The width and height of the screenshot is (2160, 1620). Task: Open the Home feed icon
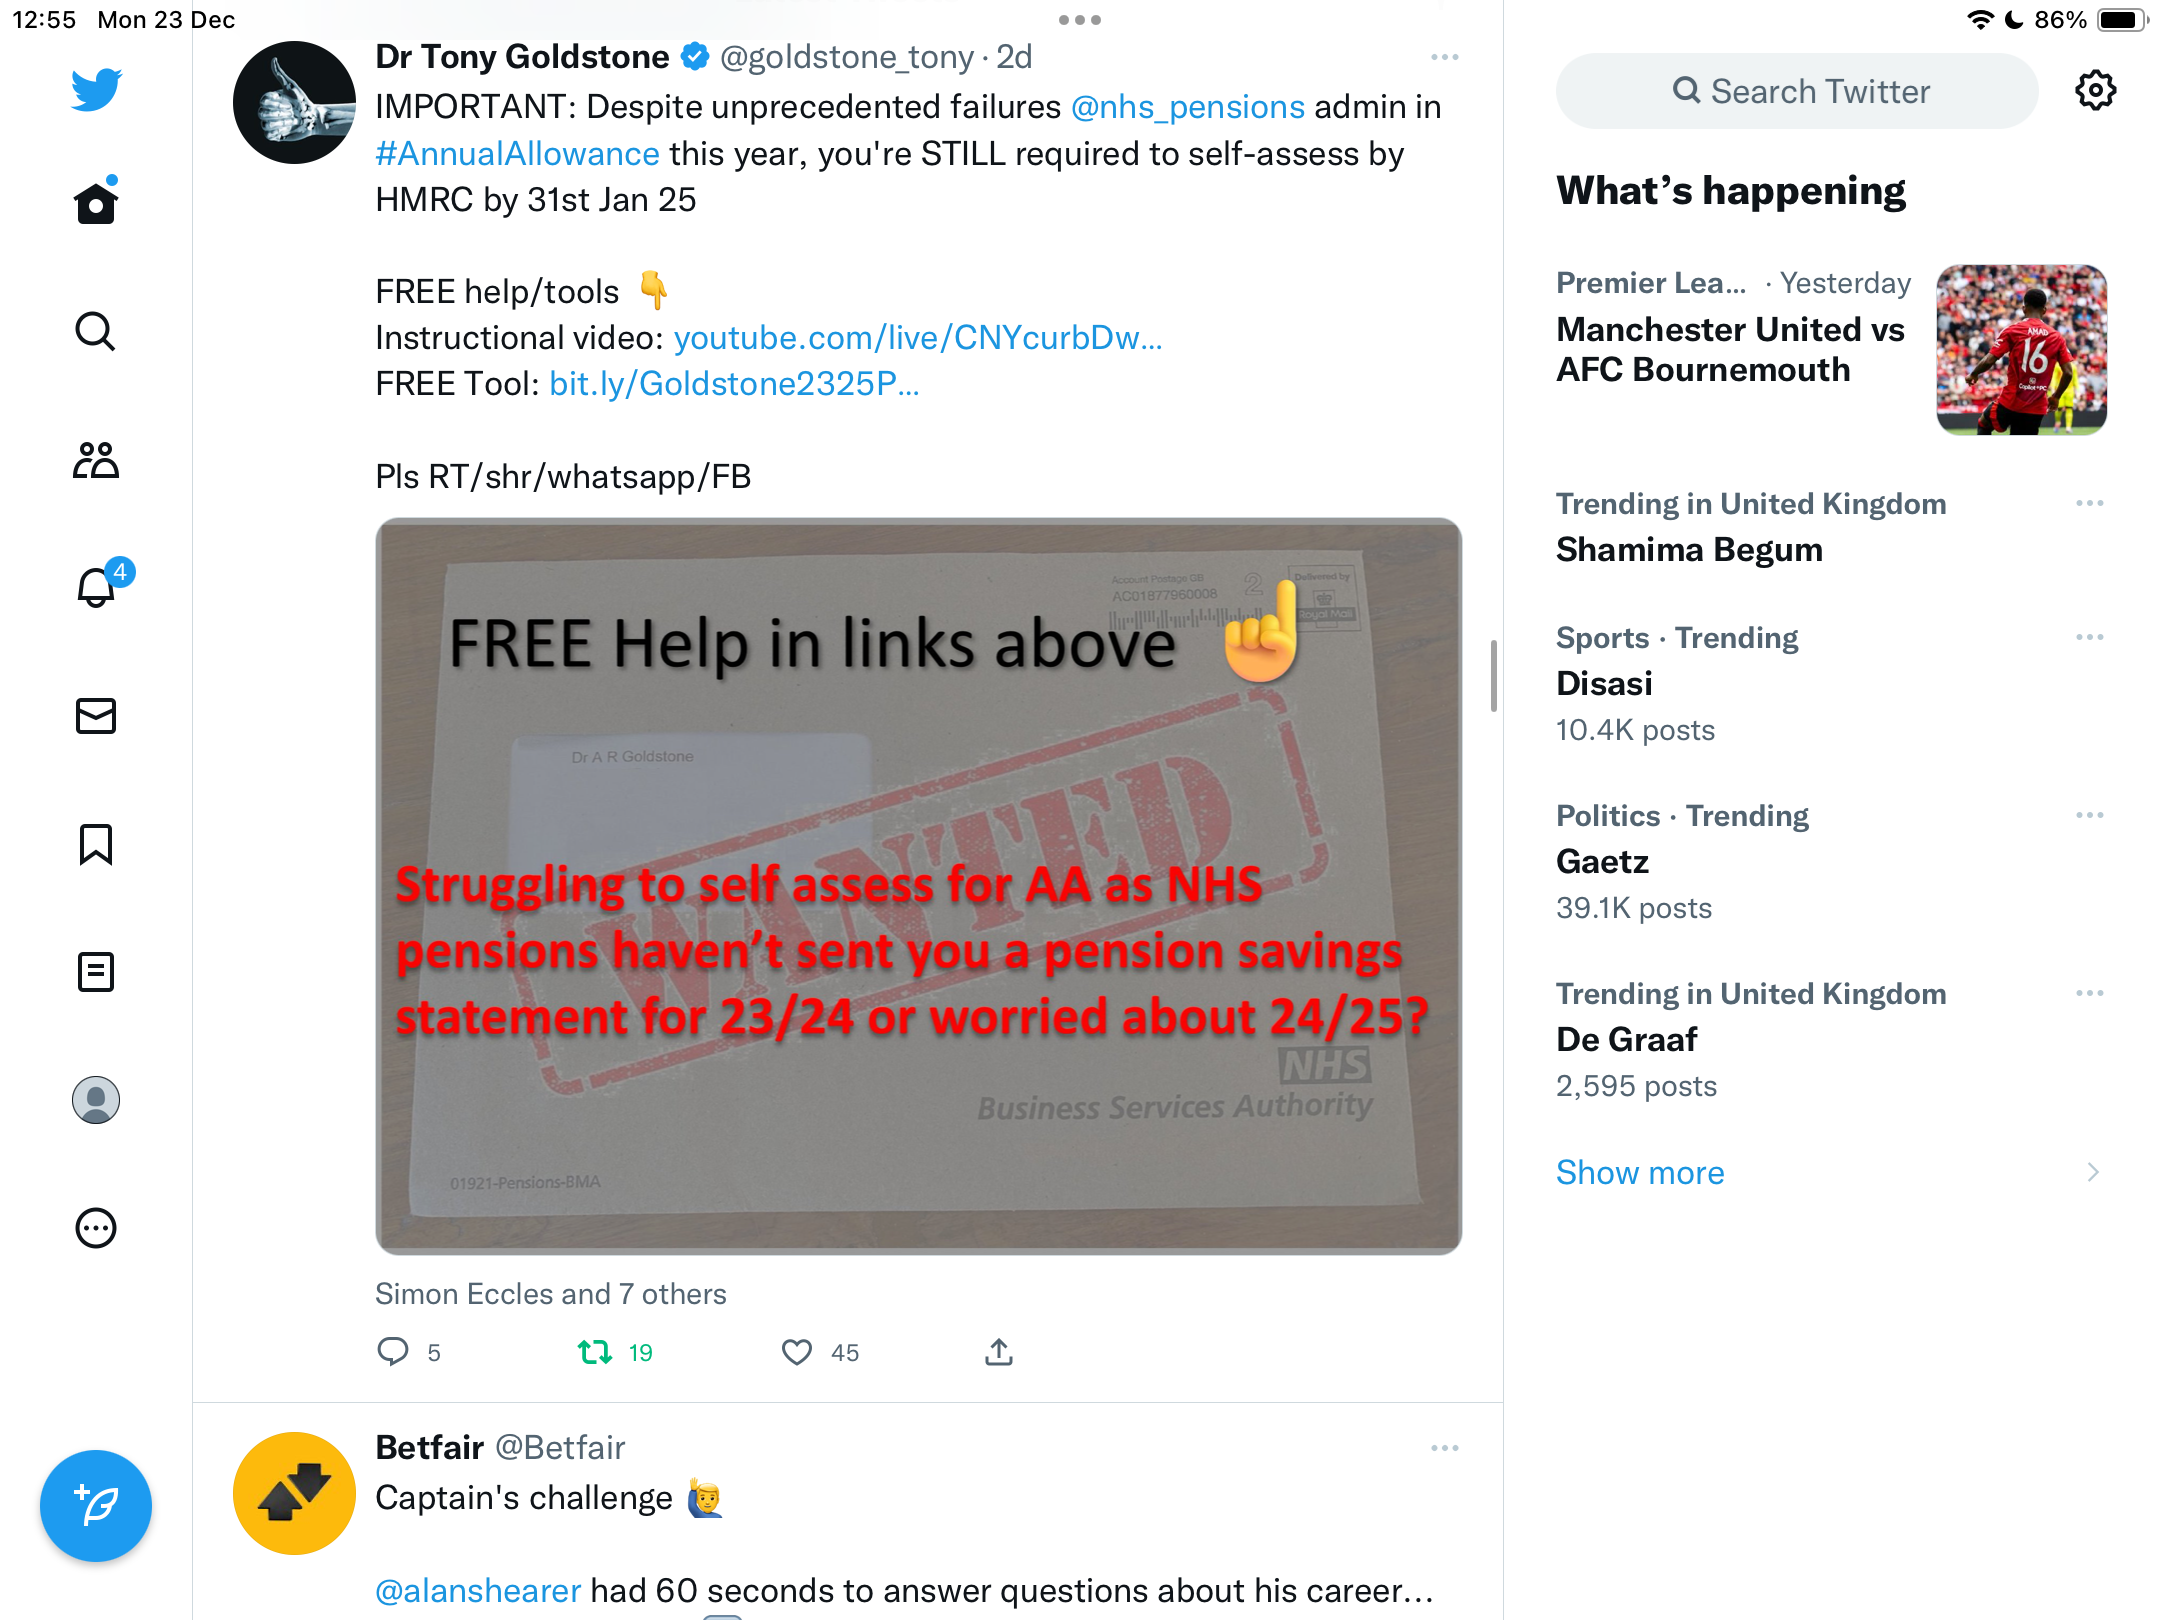tap(96, 202)
